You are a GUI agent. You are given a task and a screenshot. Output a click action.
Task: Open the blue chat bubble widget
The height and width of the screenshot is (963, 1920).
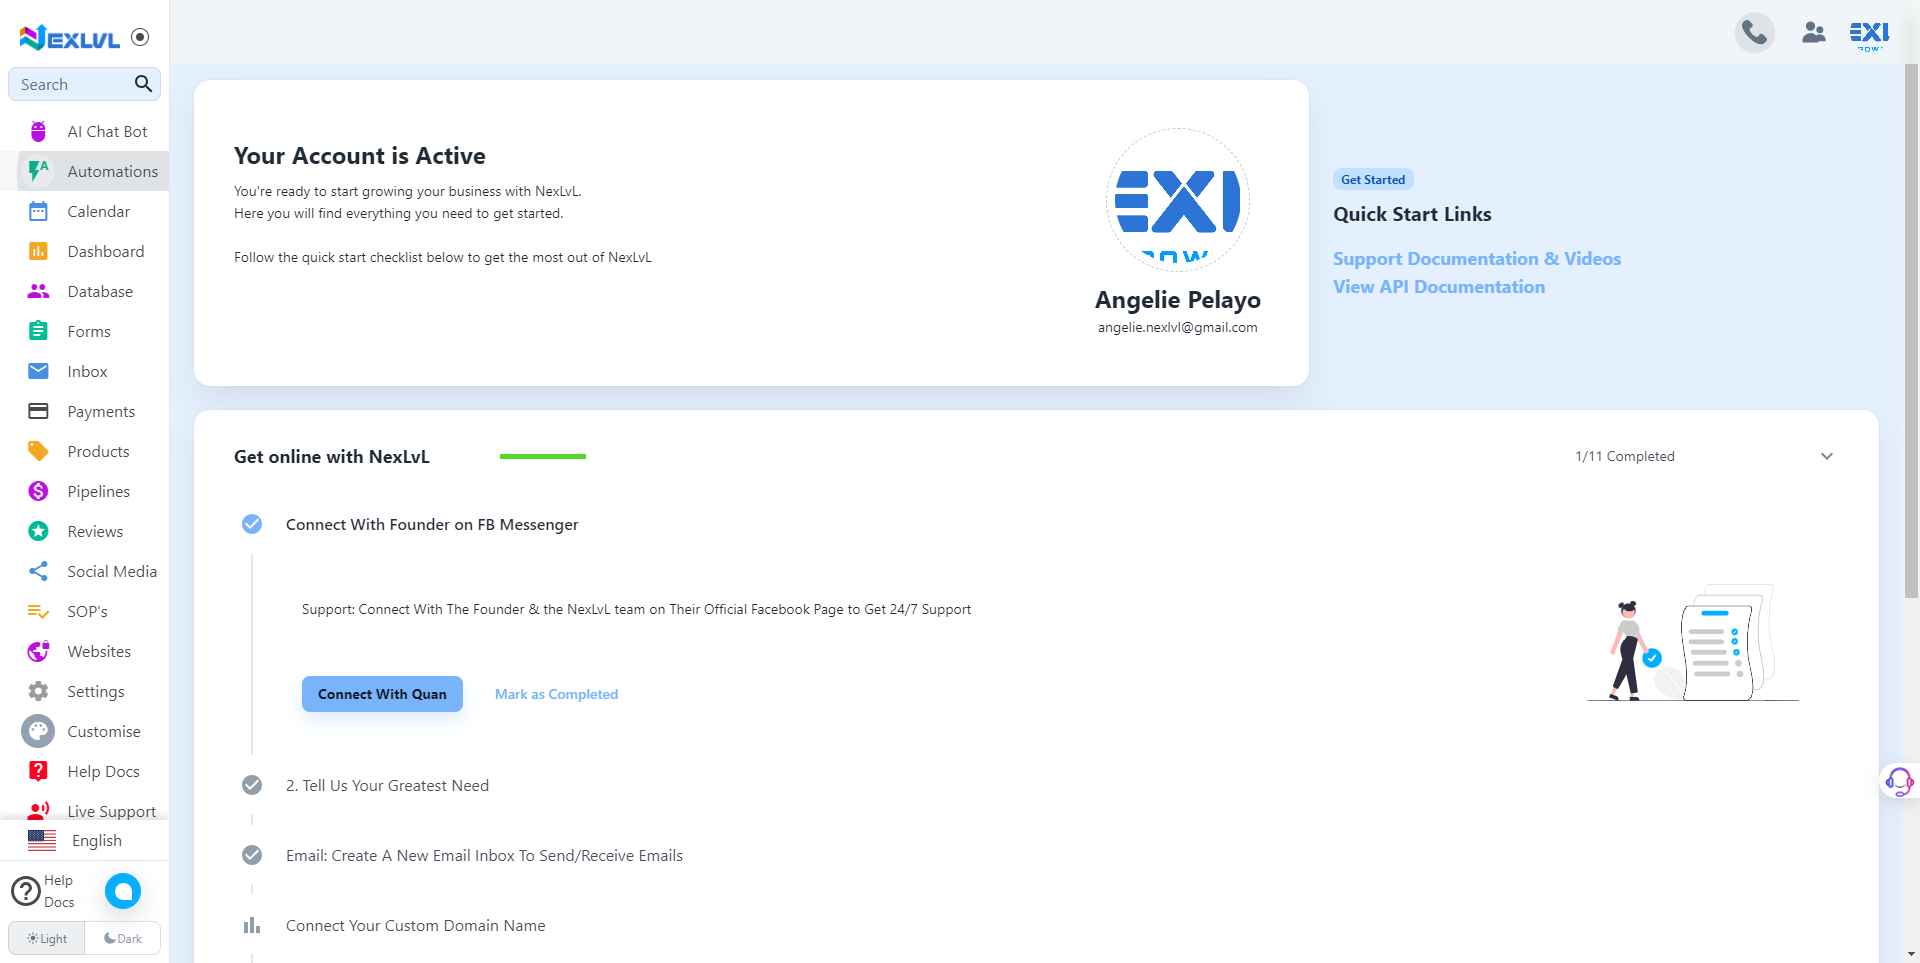pos(123,891)
